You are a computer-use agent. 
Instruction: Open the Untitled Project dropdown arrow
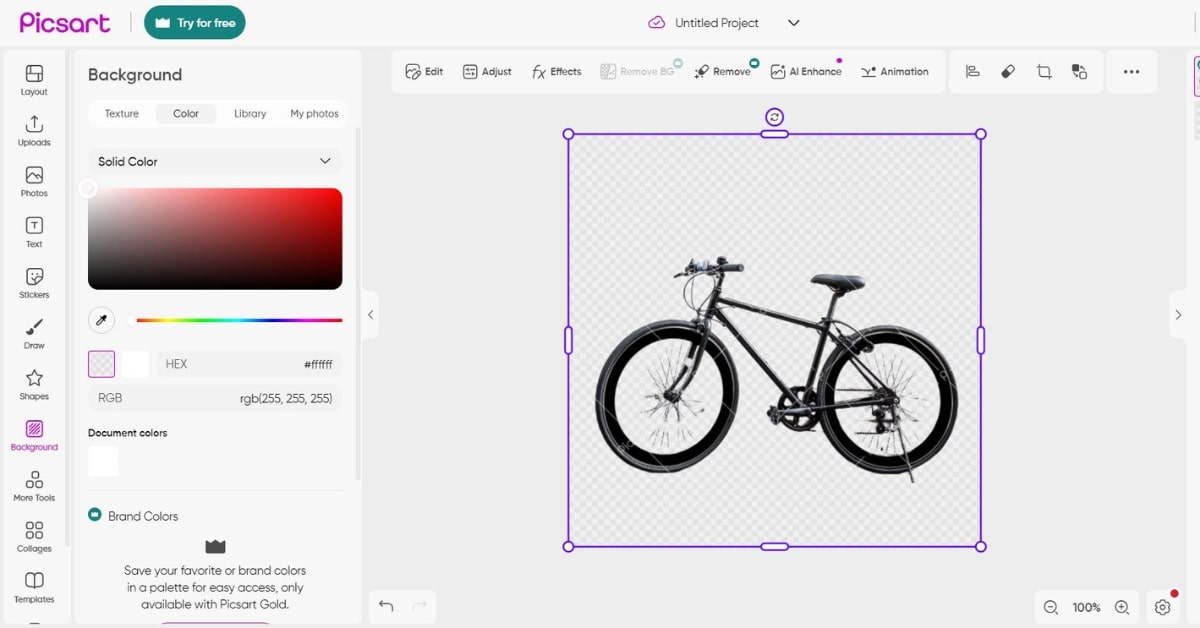794,22
